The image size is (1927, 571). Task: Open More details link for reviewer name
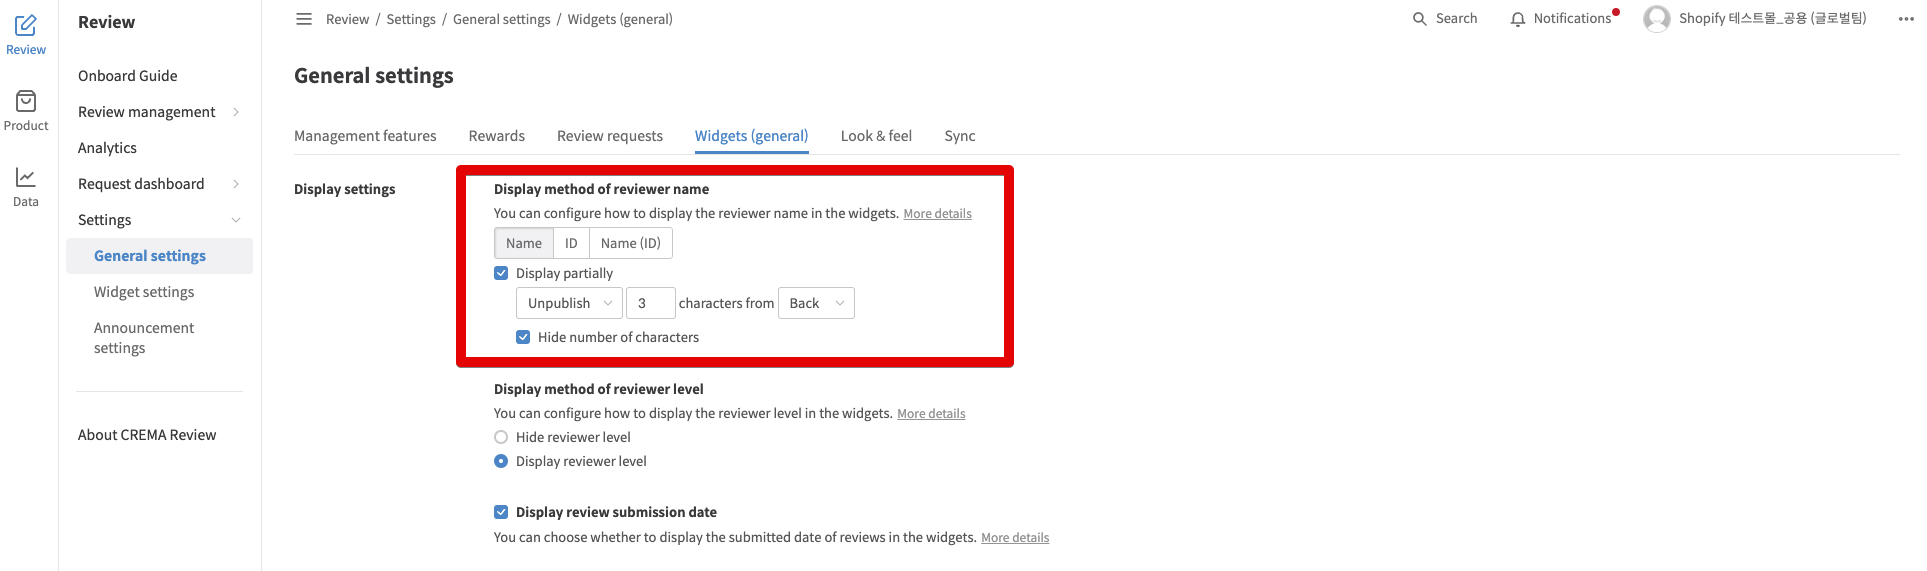pyautogui.click(x=937, y=214)
